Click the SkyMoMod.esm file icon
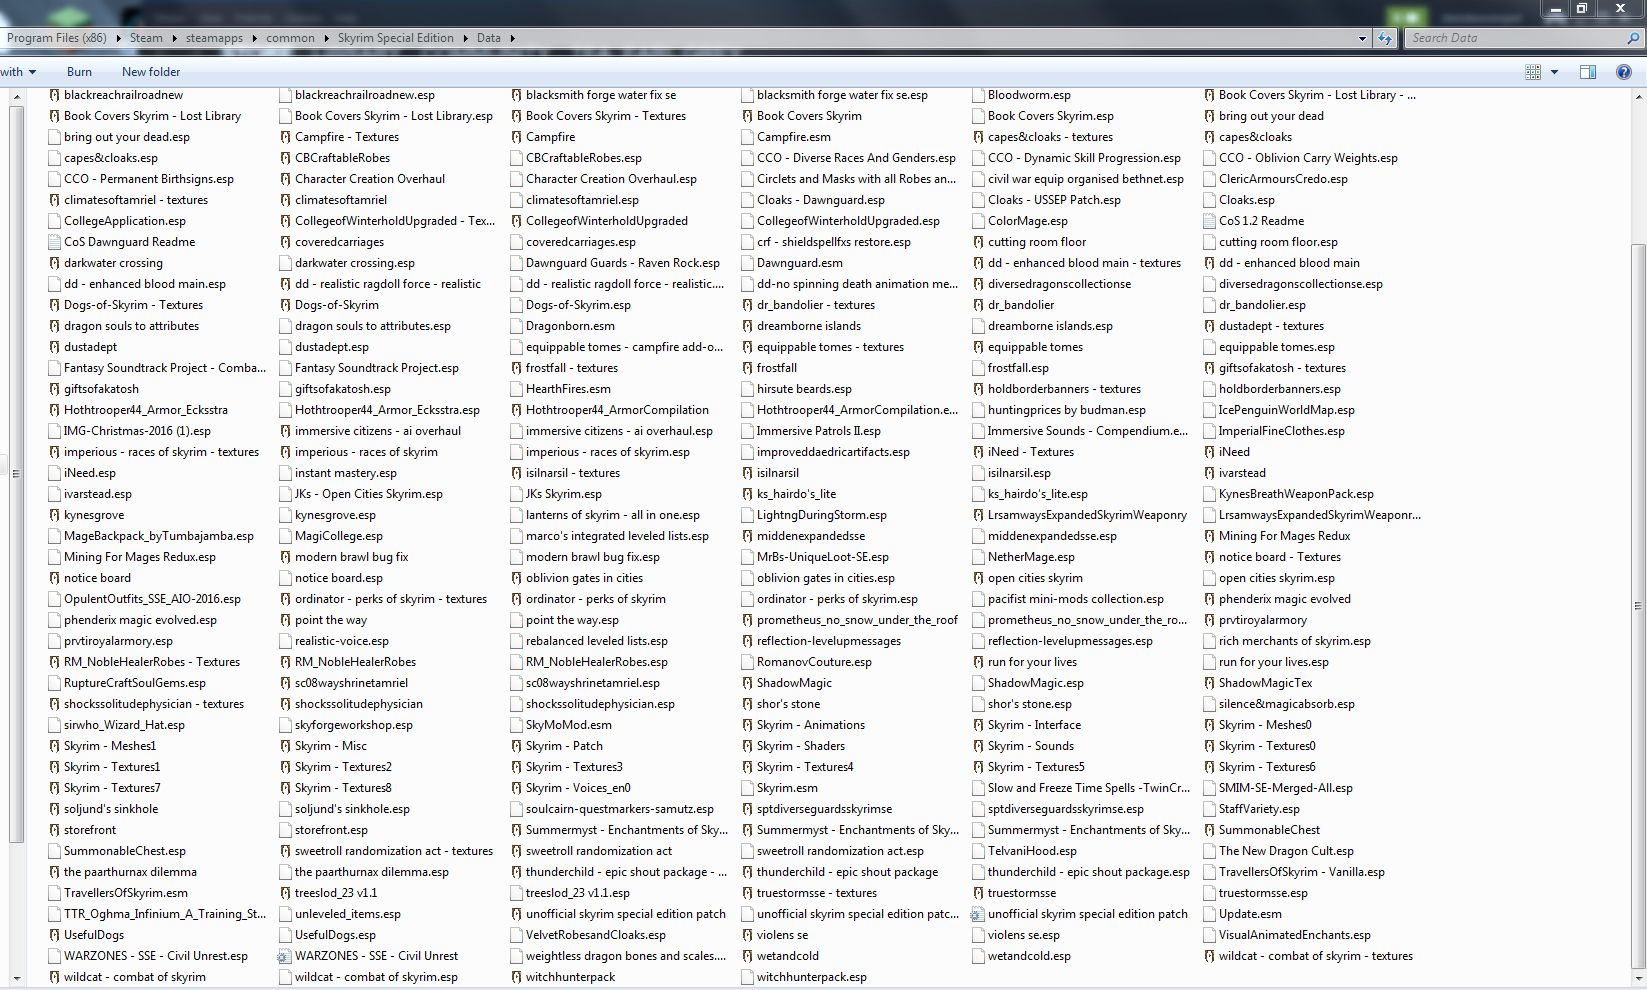Screen dimensions: 1647x990 [517, 725]
